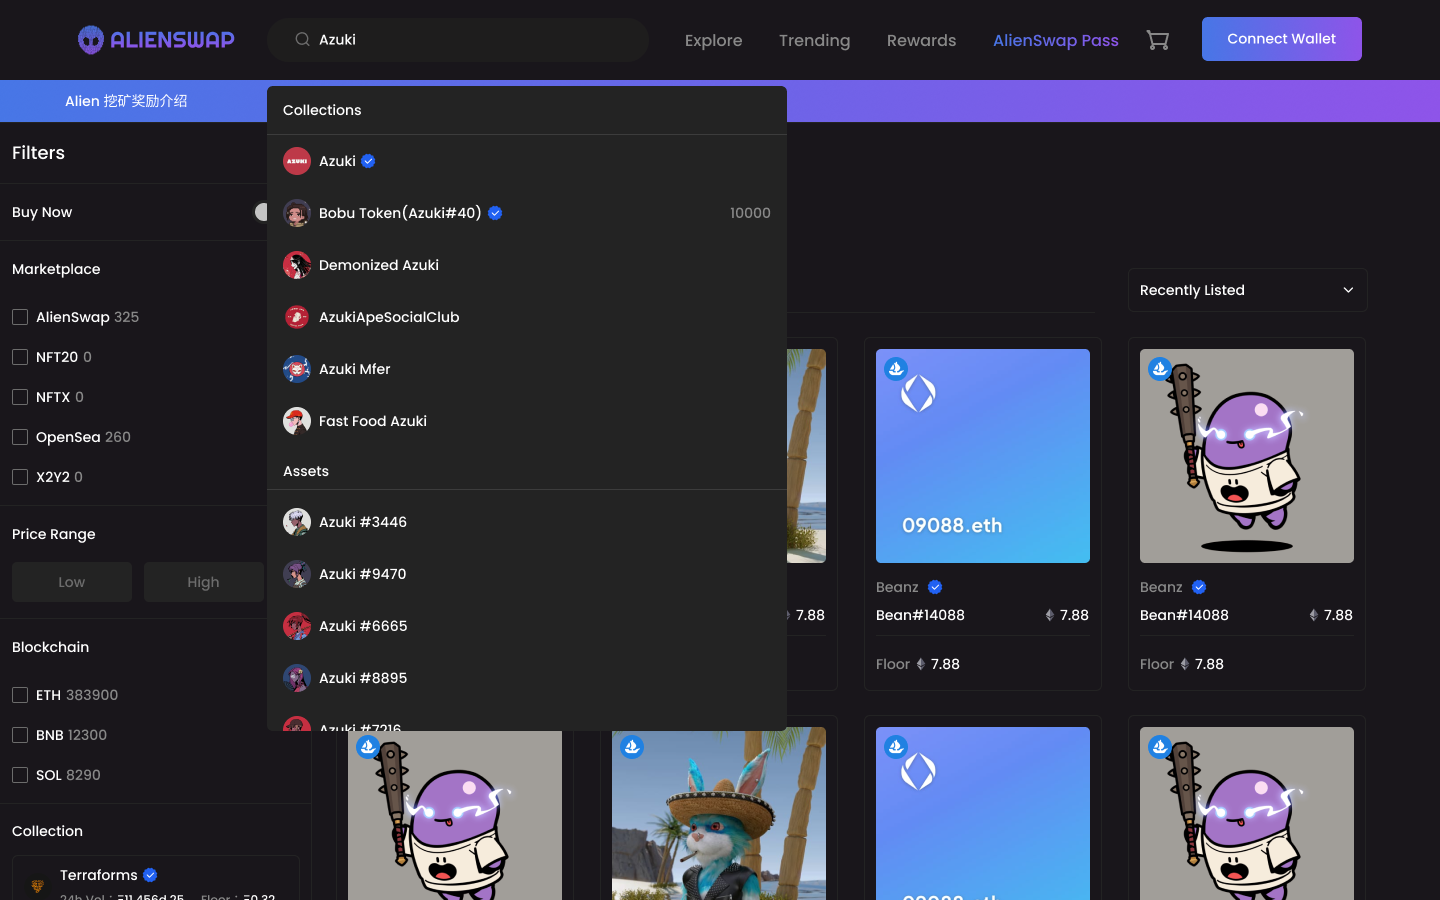Image resolution: width=1440 pixels, height=900 pixels.
Task: Select AzukiApeSocialClub search result
Action: (527, 317)
